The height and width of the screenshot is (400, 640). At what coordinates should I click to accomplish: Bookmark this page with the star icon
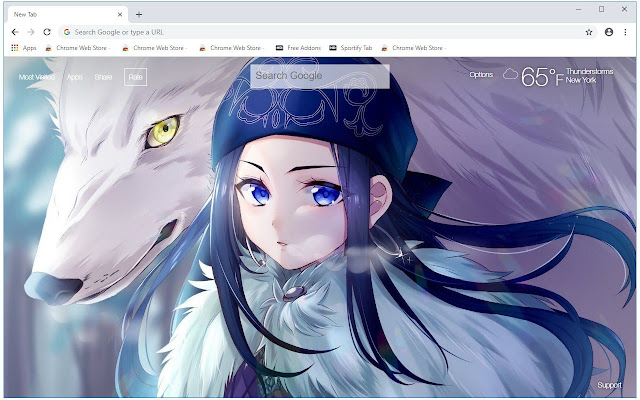point(589,32)
